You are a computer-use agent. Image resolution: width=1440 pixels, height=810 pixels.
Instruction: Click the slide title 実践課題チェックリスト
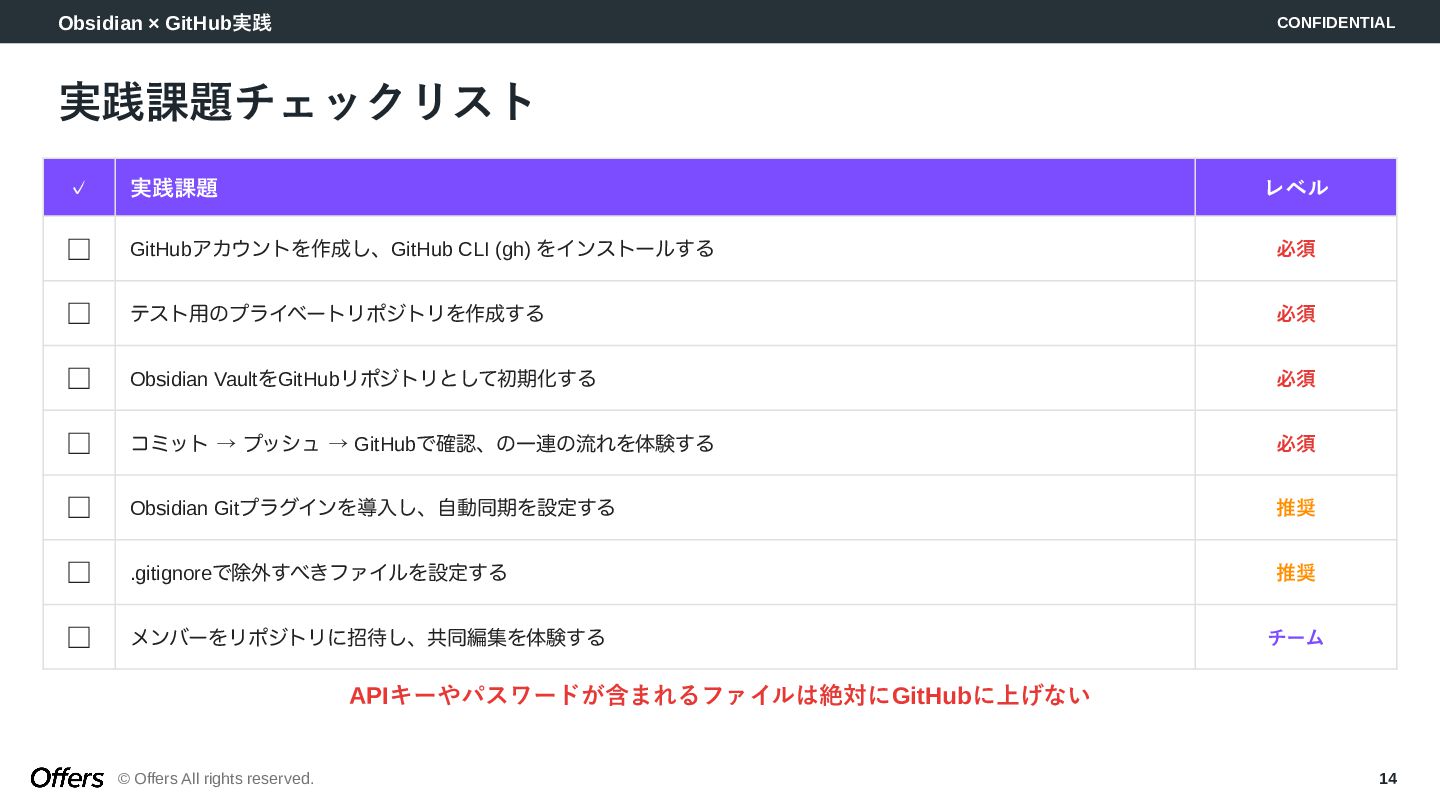(x=298, y=102)
